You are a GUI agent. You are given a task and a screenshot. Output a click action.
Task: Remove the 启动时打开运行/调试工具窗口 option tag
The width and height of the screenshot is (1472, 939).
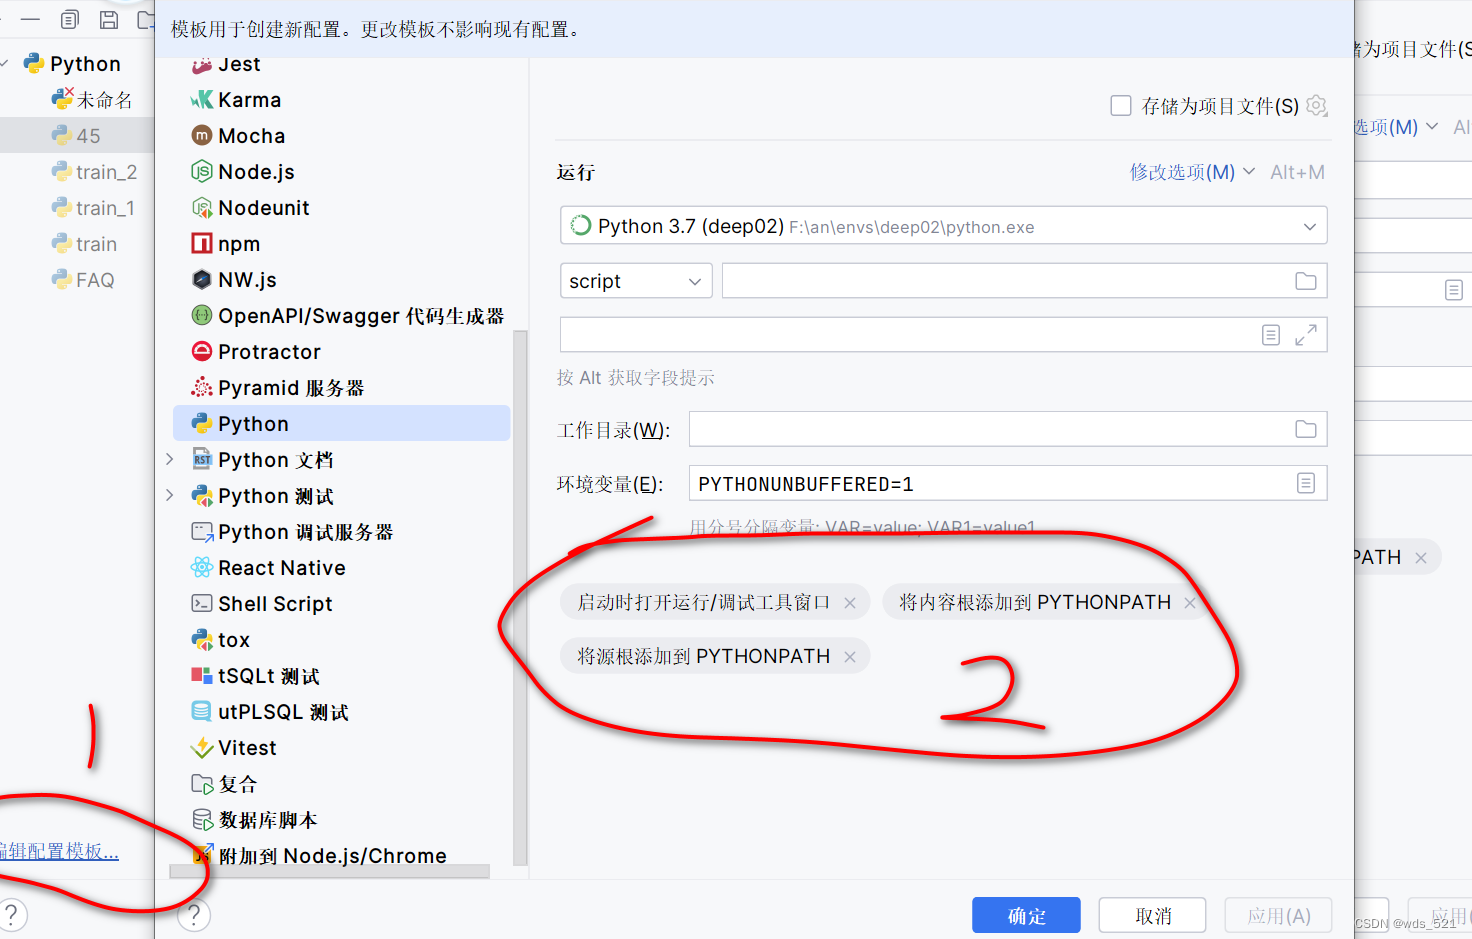[x=850, y=603]
